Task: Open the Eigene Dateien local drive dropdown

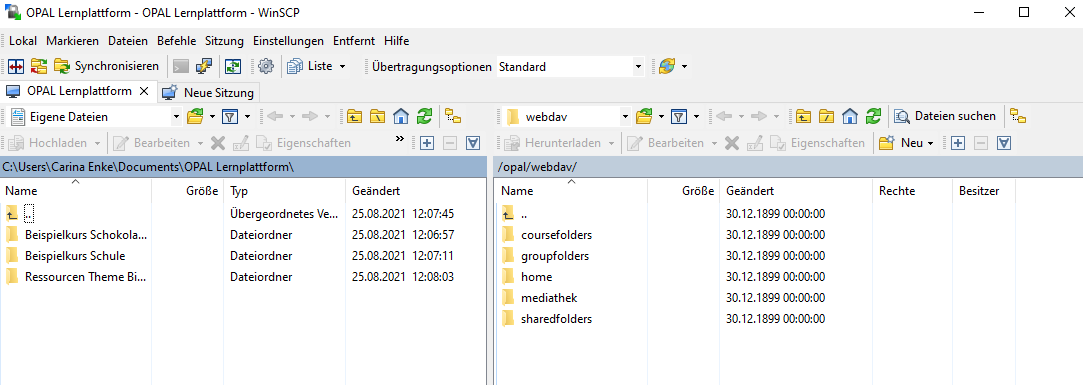Action: click(94, 117)
